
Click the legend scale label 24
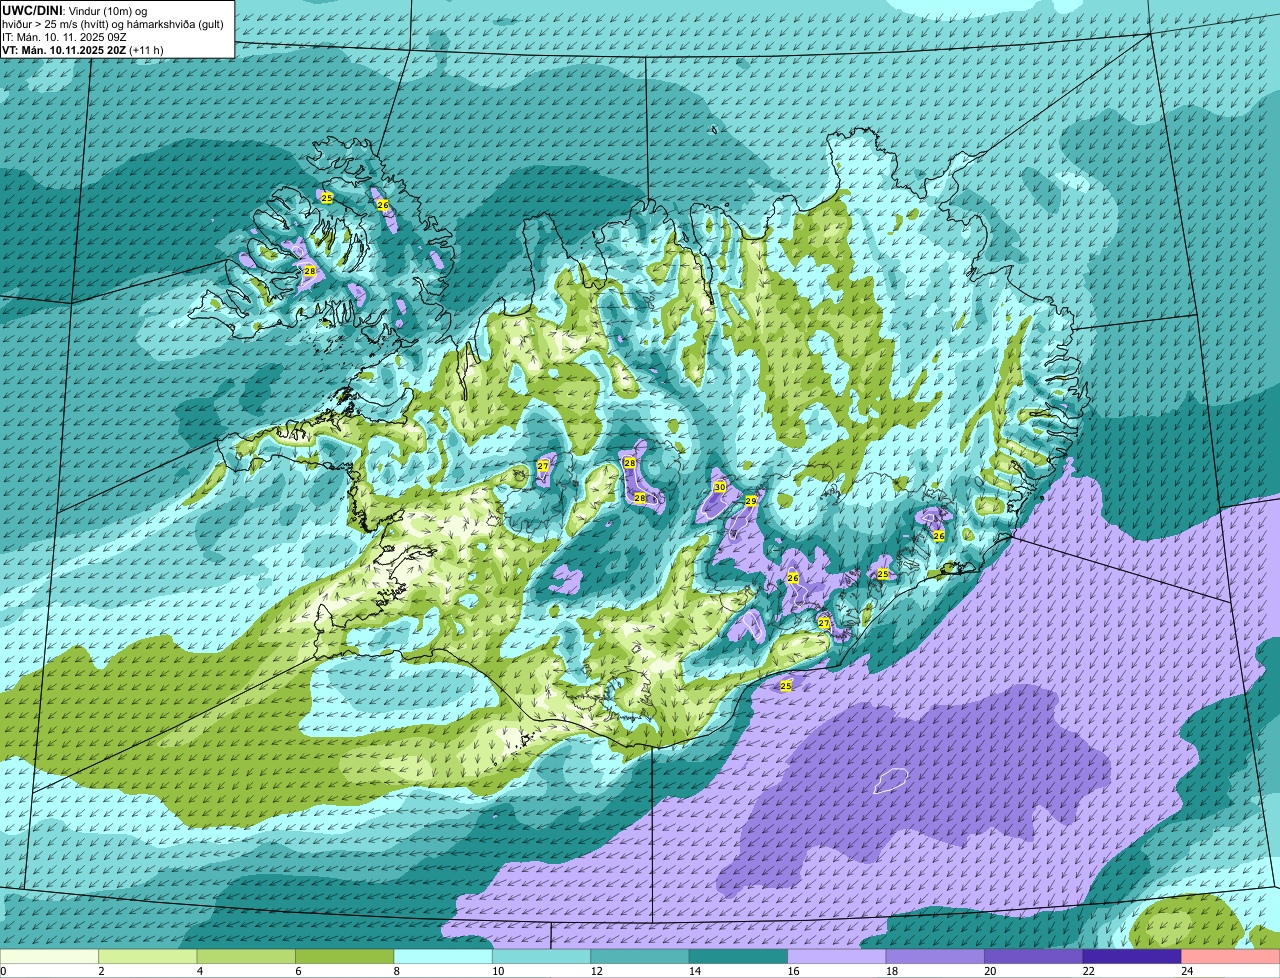[1187, 971]
